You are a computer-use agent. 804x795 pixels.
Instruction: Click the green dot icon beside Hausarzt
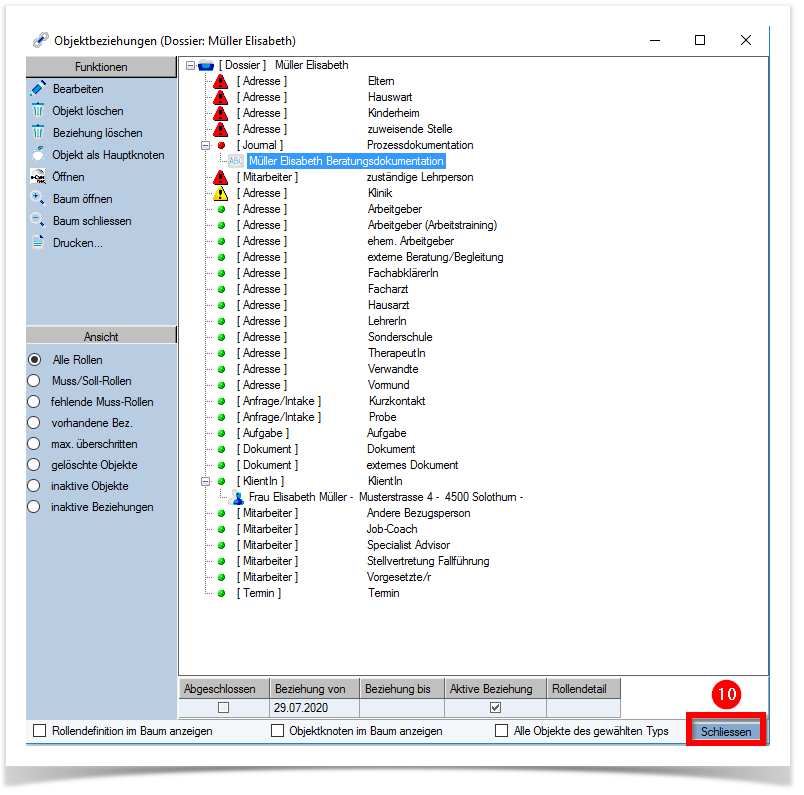point(222,305)
